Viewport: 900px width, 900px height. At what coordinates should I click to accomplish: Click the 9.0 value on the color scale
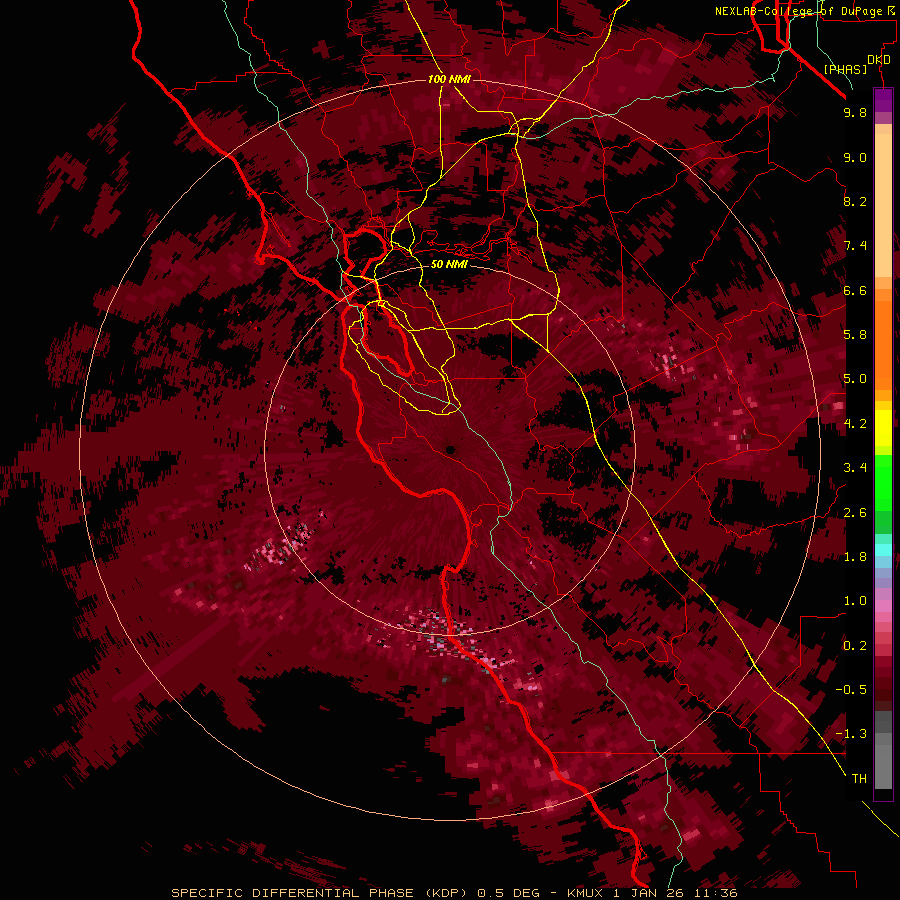click(855, 157)
